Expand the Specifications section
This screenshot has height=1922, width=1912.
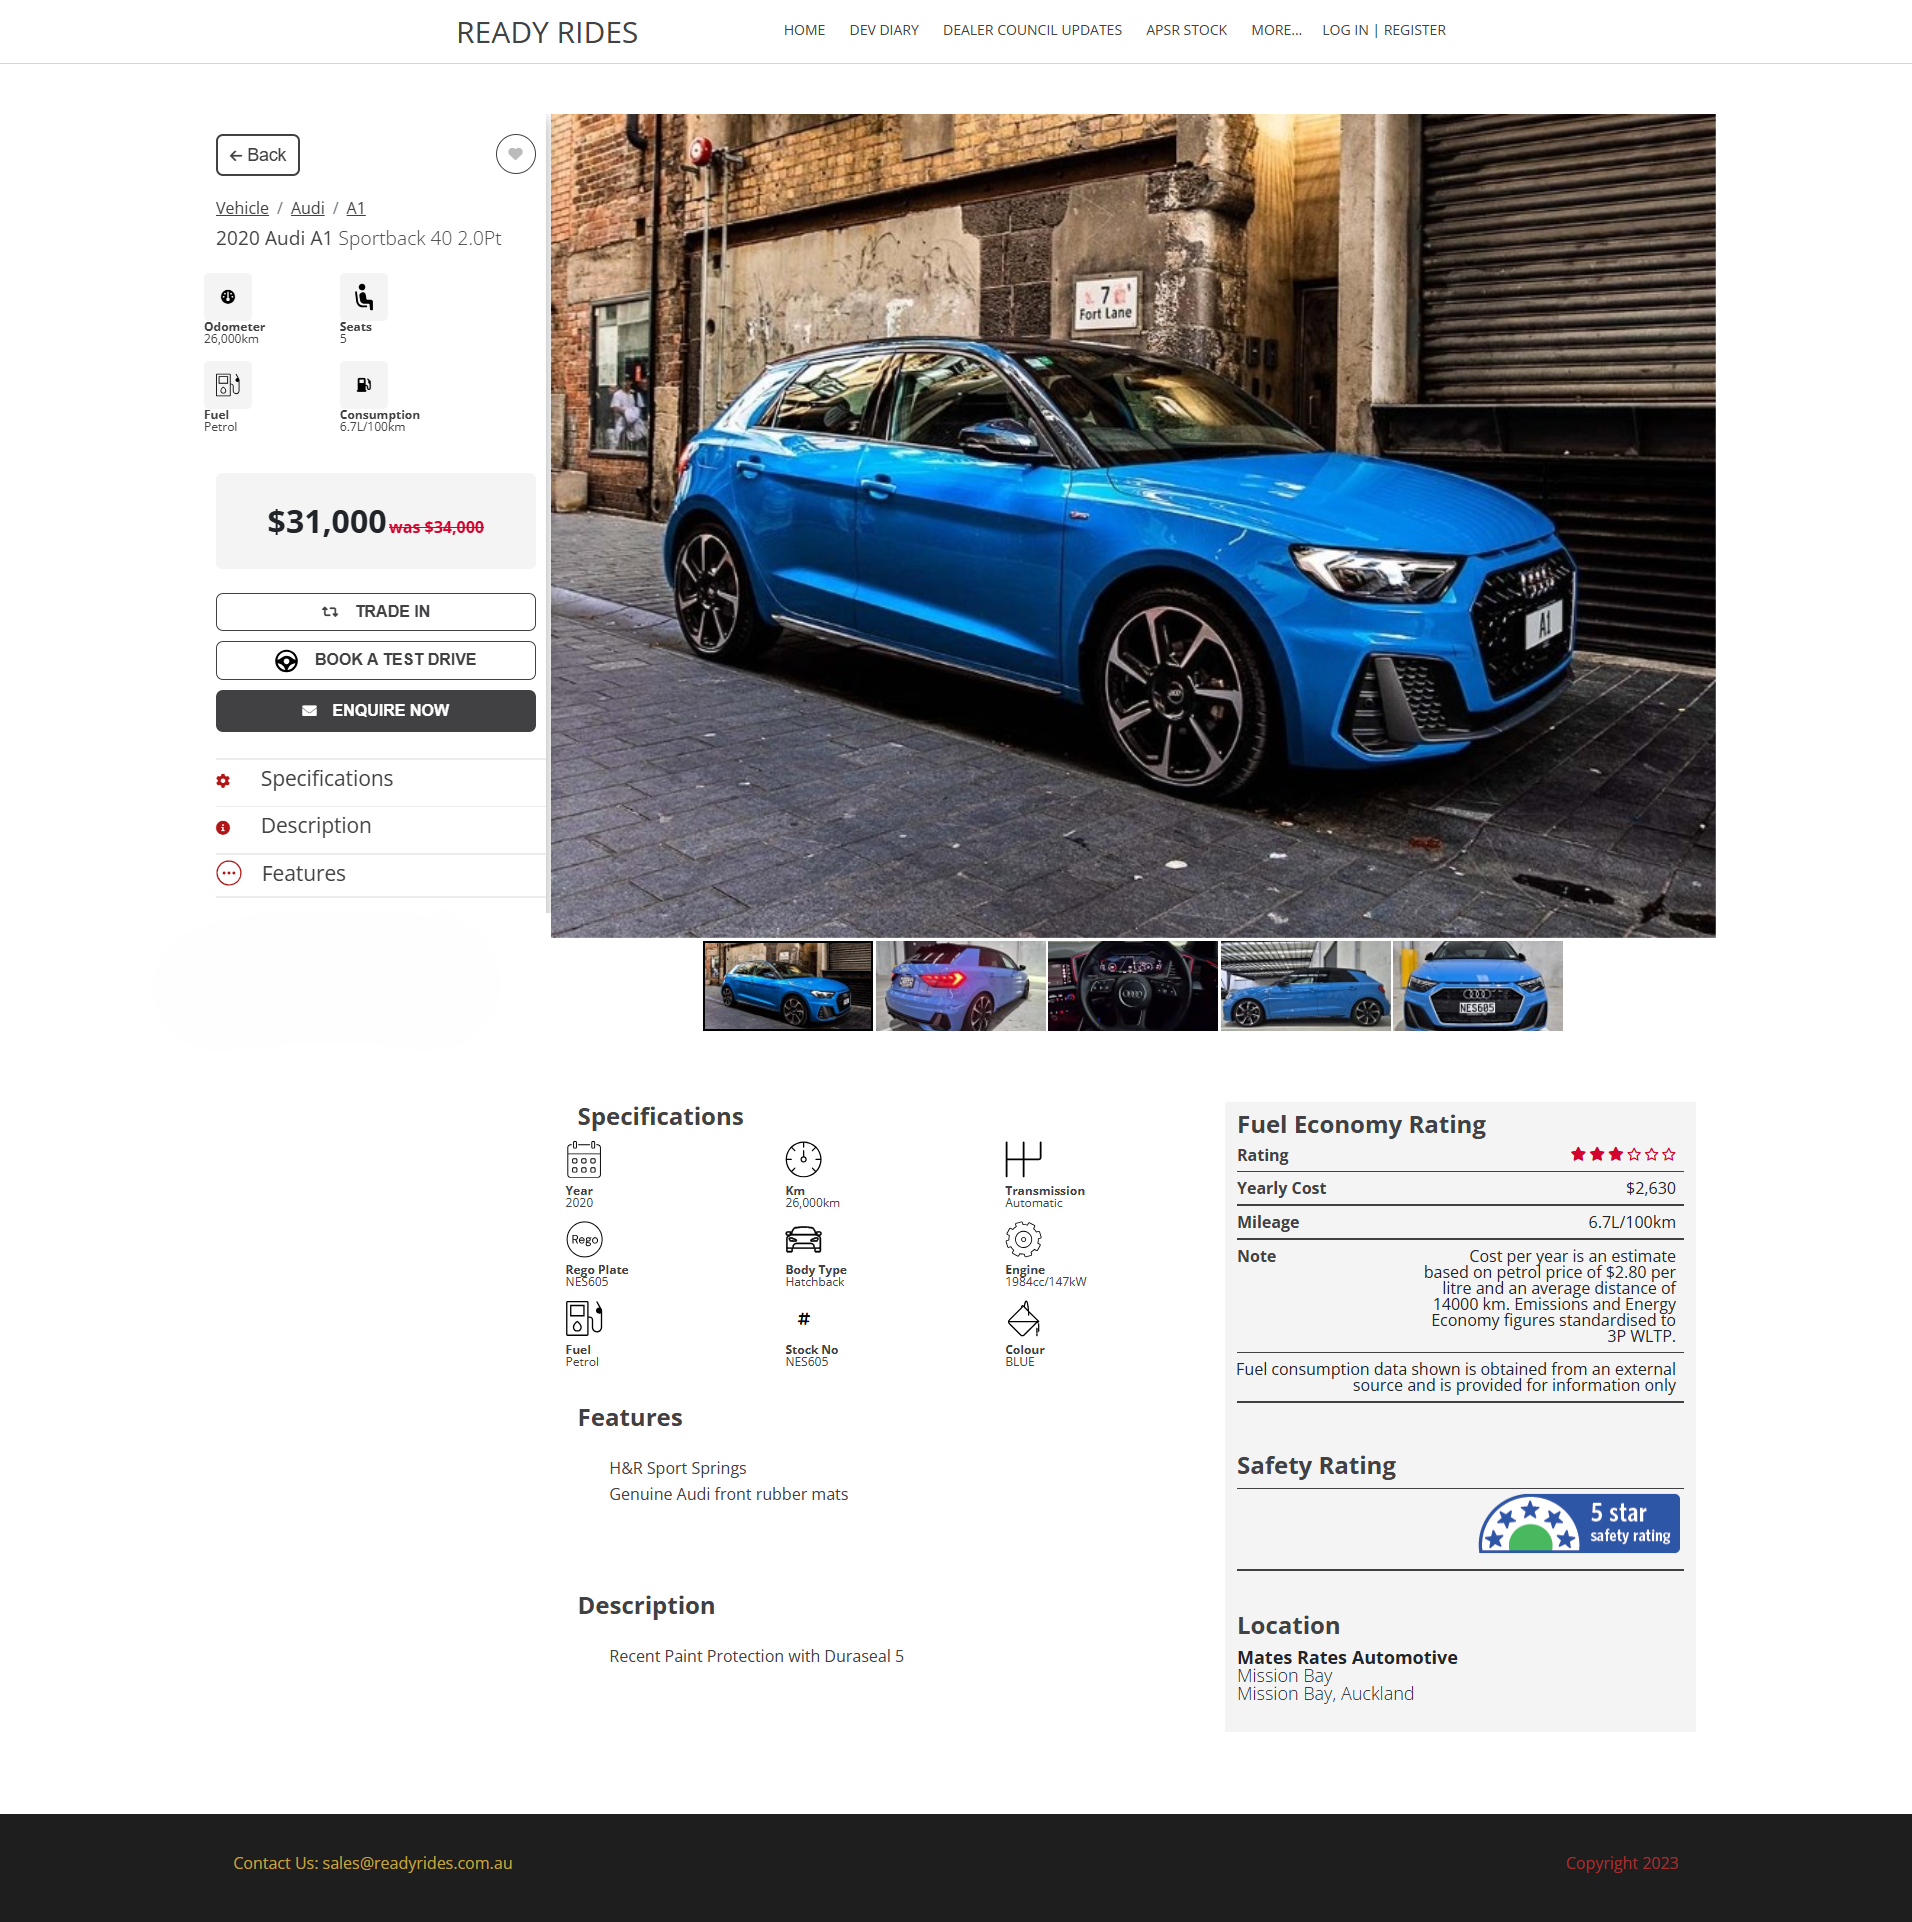pyautogui.click(x=326, y=779)
